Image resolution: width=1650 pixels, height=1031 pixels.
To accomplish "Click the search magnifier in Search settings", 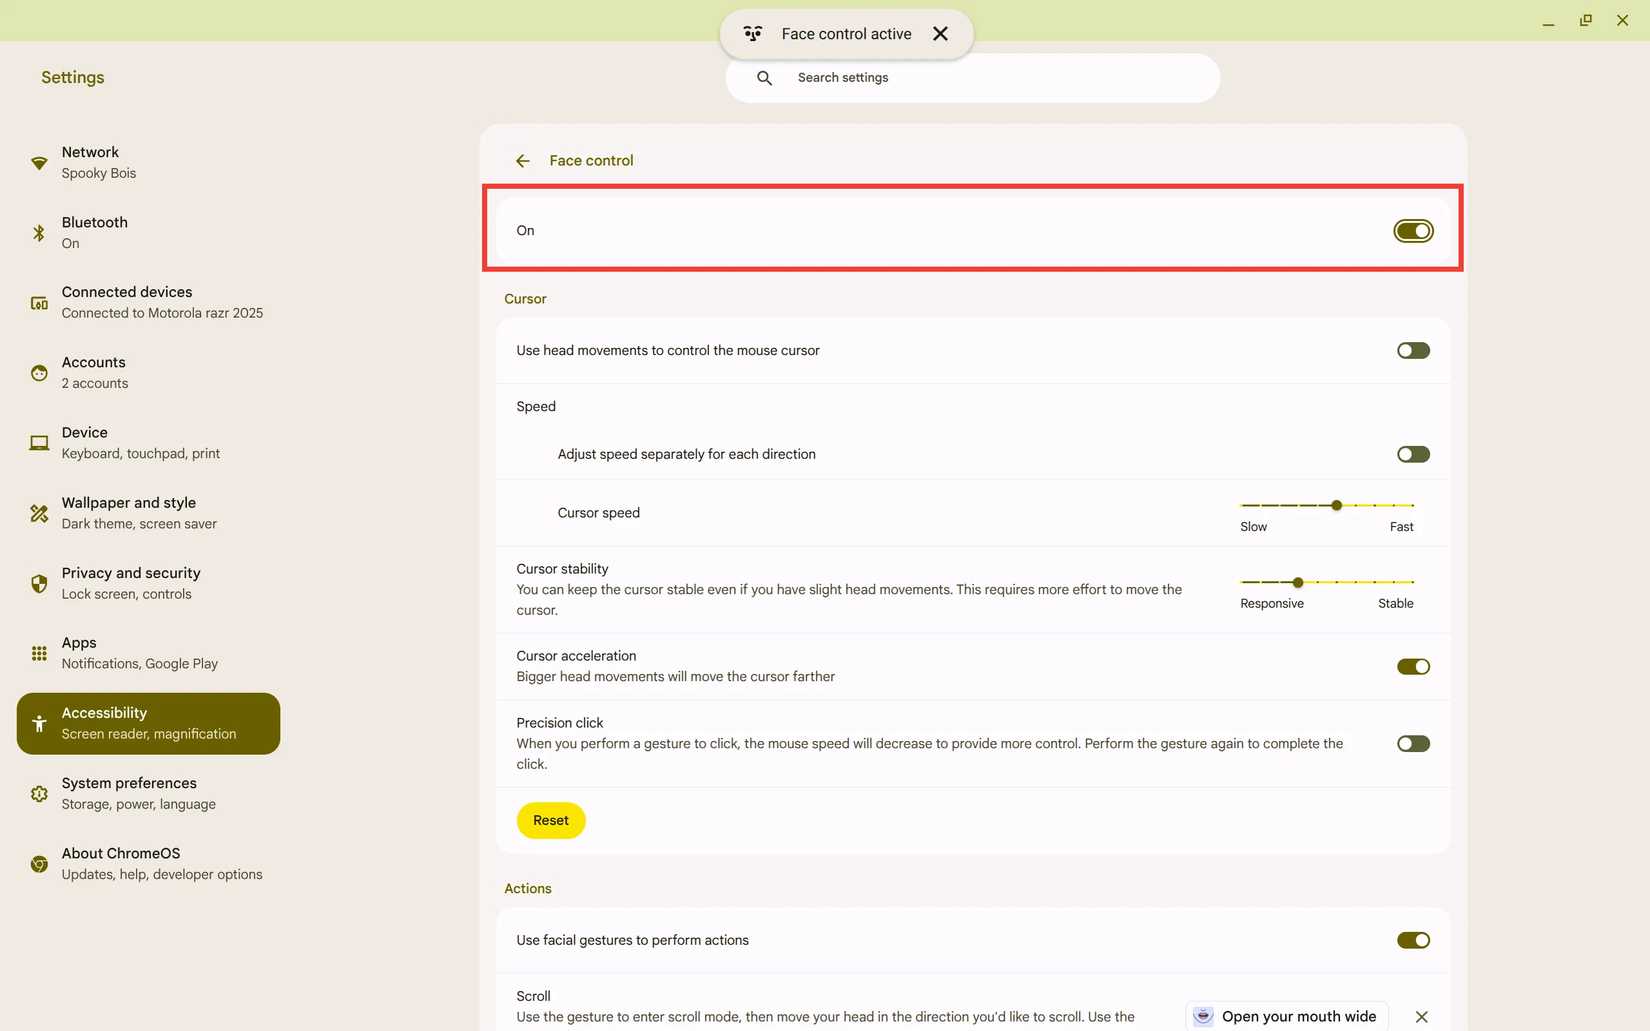I will tap(763, 77).
